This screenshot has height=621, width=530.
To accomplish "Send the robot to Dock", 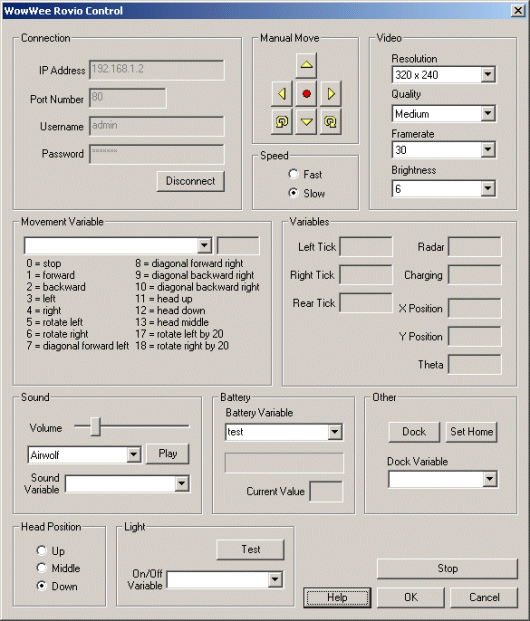I will click(x=414, y=432).
